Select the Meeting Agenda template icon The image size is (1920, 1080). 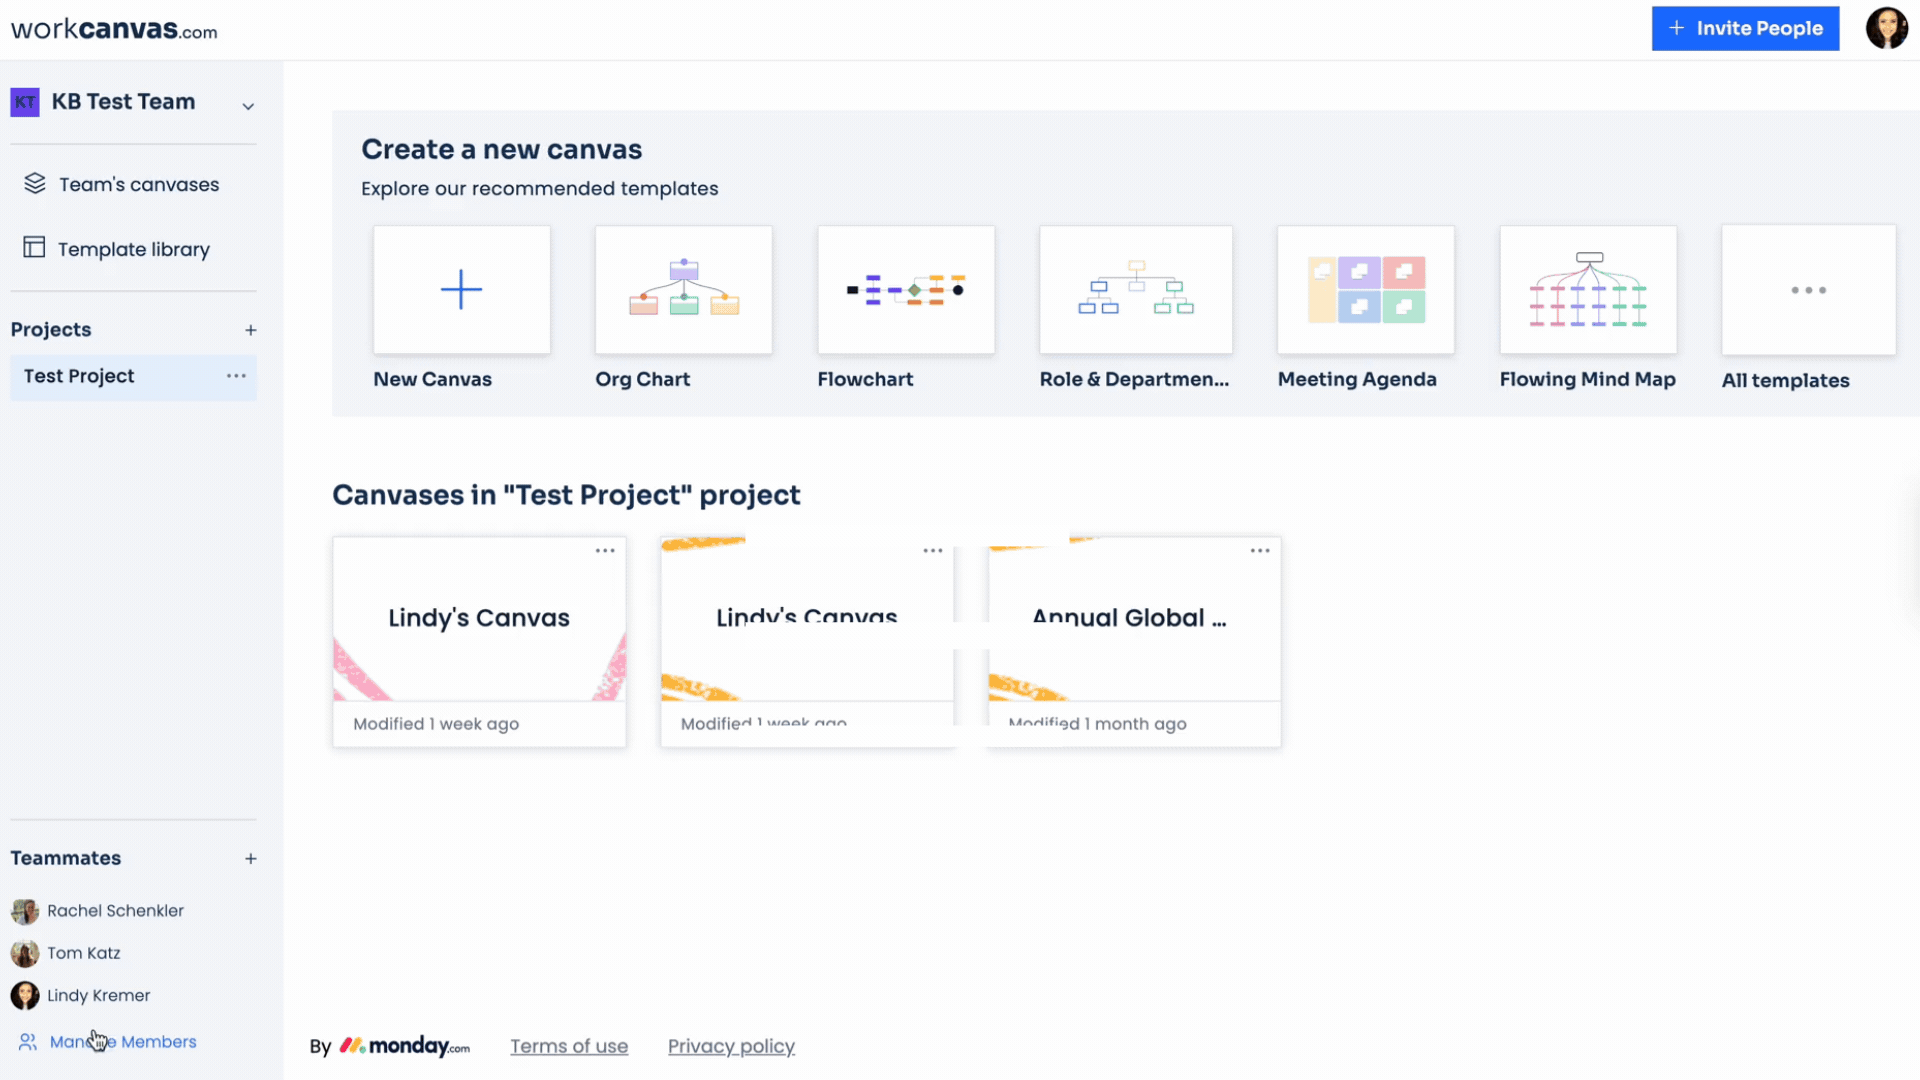[1366, 290]
